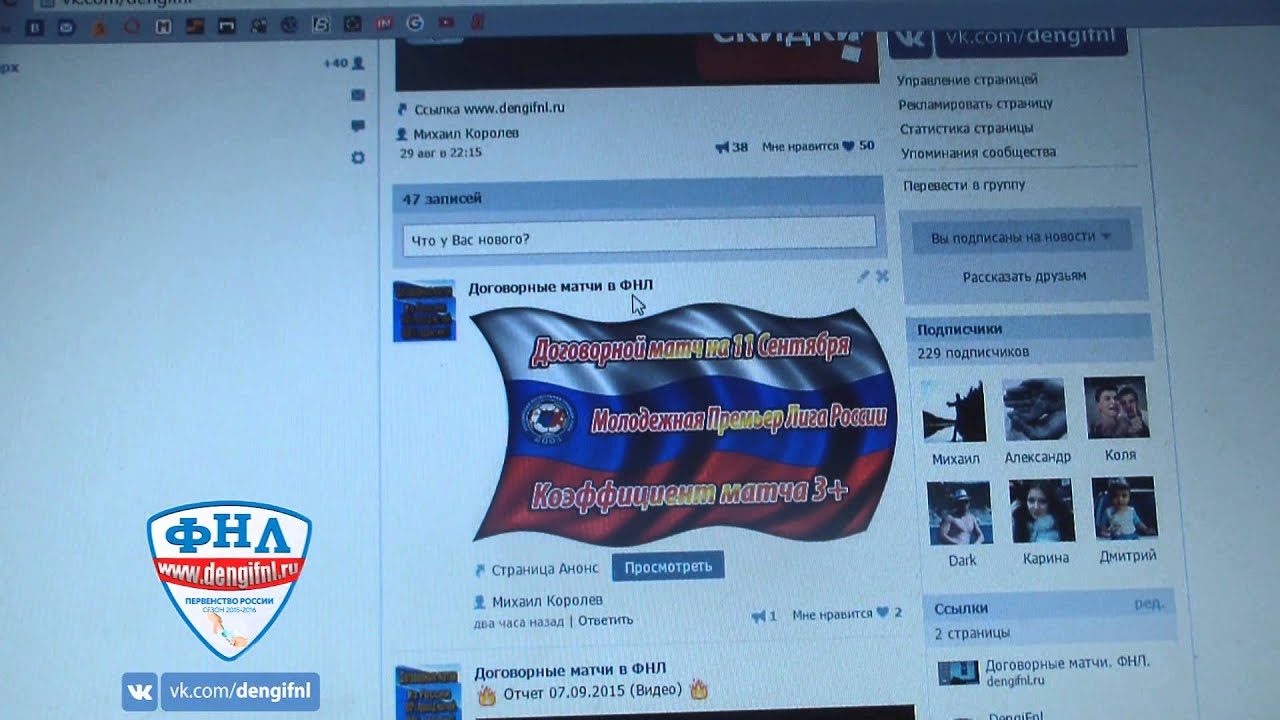Click the Мне нравится label with count 50

pos(800,147)
